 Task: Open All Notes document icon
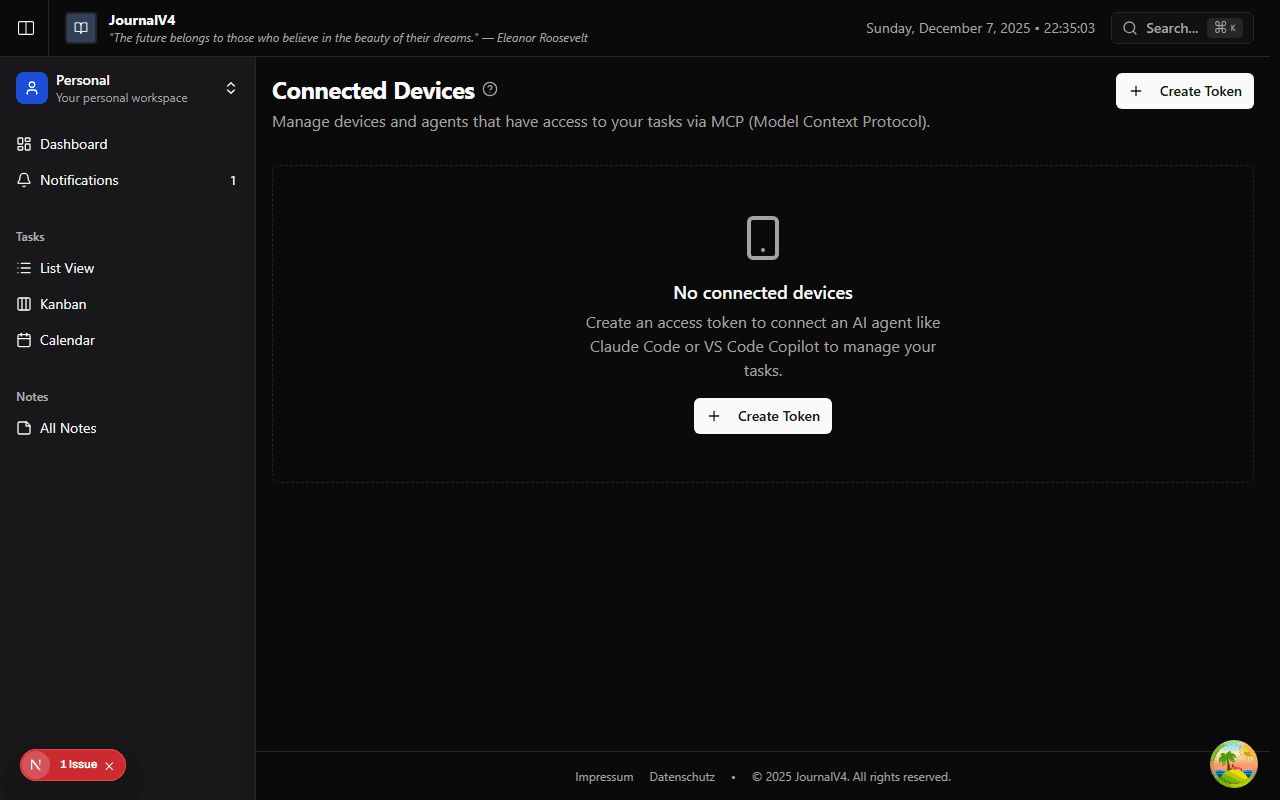[x=23, y=428]
